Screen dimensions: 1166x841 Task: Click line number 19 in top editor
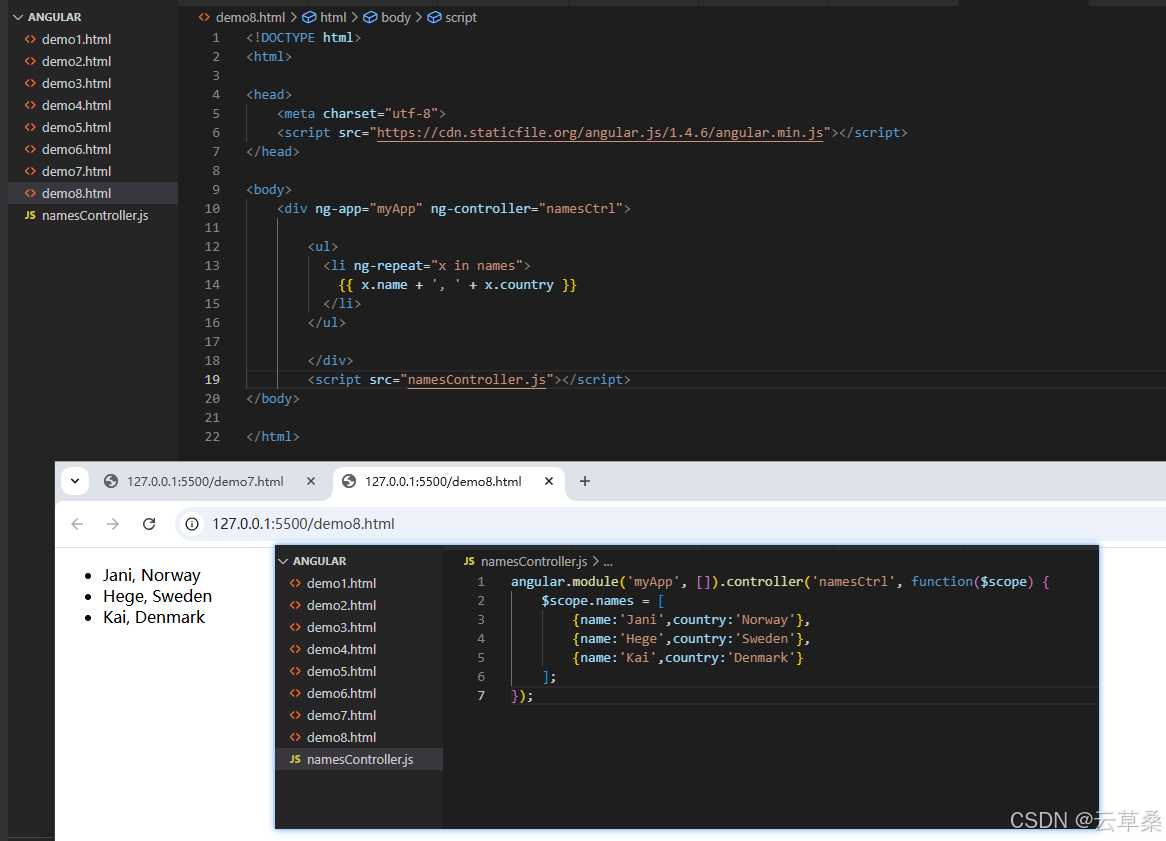click(x=212, y=379)
